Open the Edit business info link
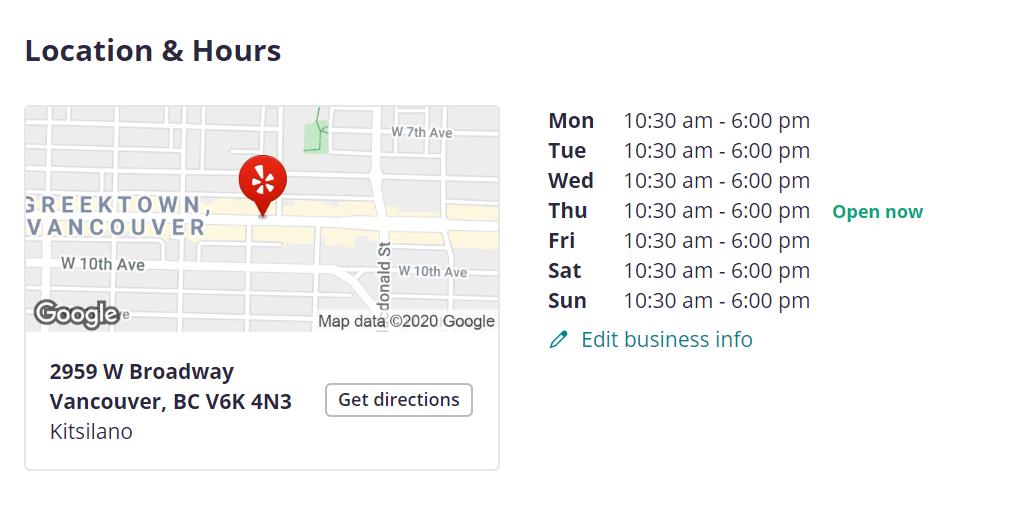The height and width of the screenshot is (509, 1028). click(666, 340)
